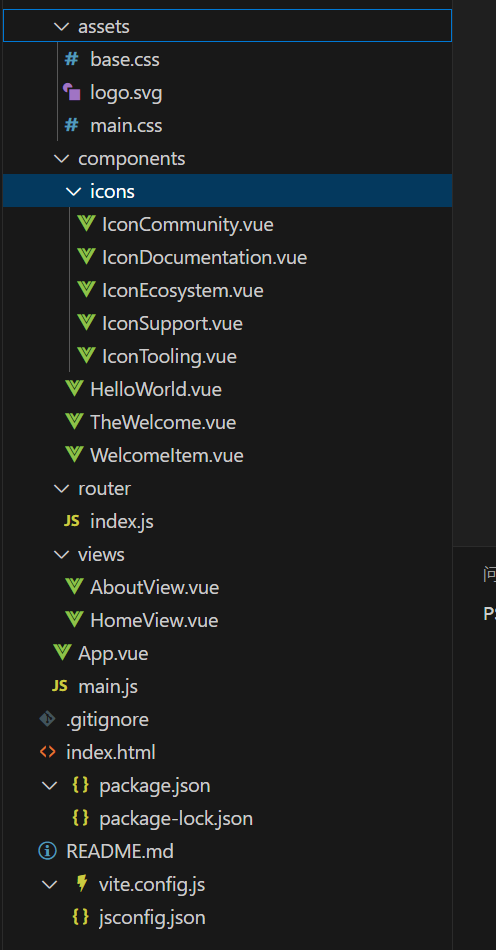
Task: Open AboutView.vue
Action: (x=154, y=587)
